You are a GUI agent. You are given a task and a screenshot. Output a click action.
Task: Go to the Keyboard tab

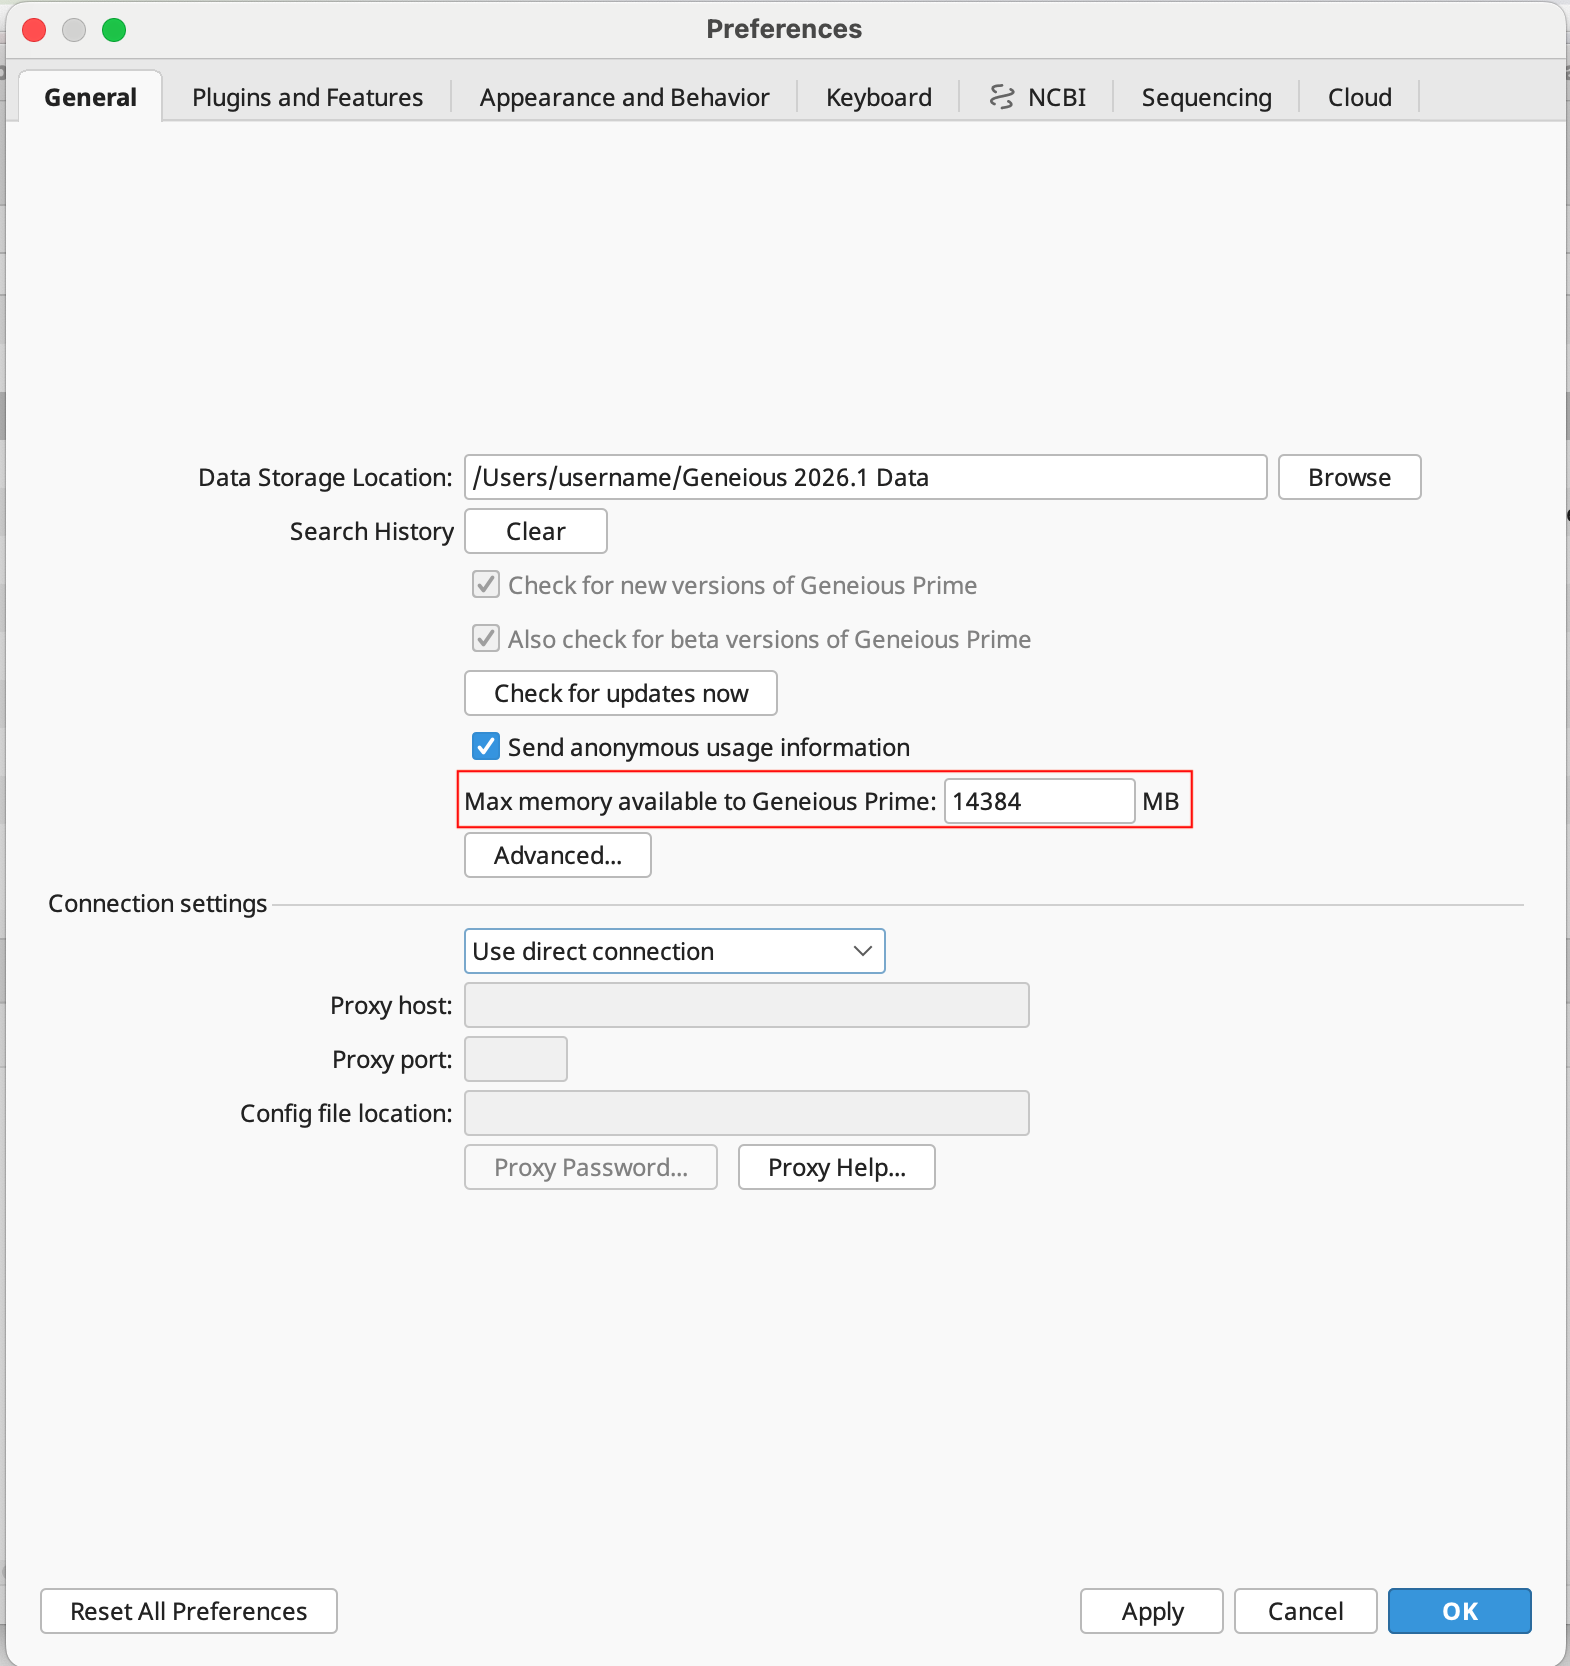(x=878, y=97)
